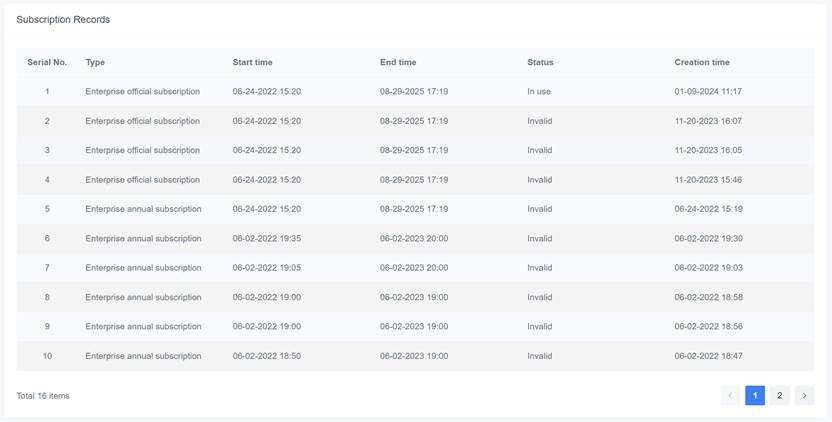The image size is (832, 422).
Task: Open page 2 of records
Action: (780, 396)
